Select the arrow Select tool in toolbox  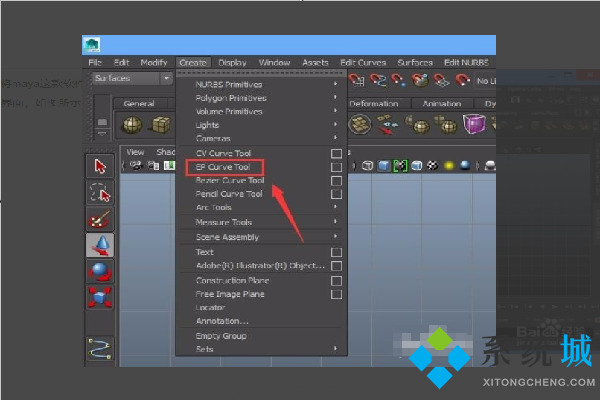point(100,166)
